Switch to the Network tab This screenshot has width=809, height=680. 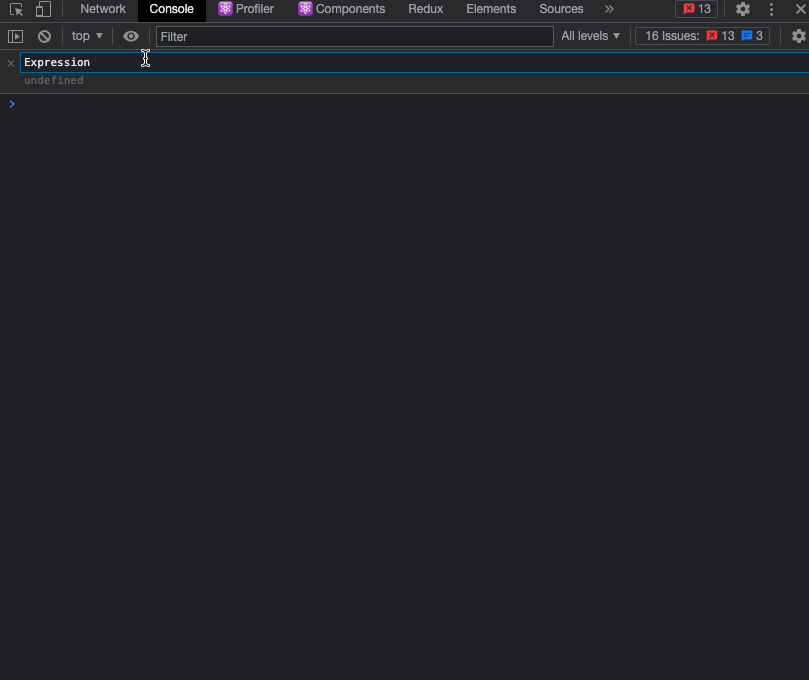[x=102, y=9]
